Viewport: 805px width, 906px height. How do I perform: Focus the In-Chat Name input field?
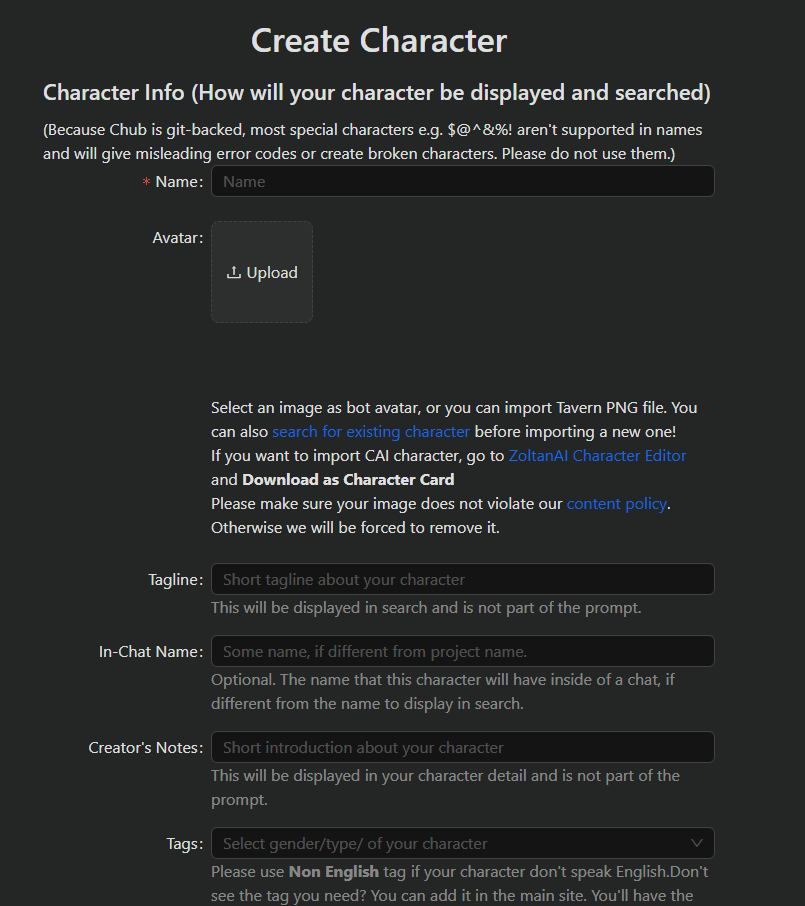pyautogui.click(x=462, y=651)
